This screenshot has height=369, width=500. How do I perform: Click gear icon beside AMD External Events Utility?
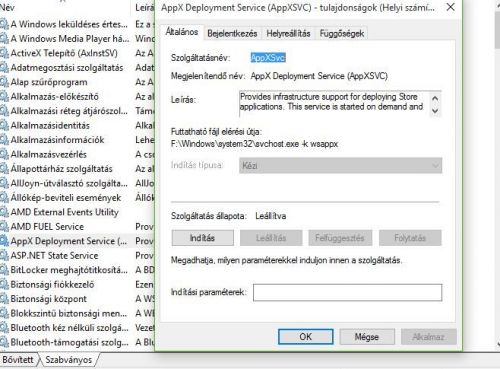click(x=4, y=212)
